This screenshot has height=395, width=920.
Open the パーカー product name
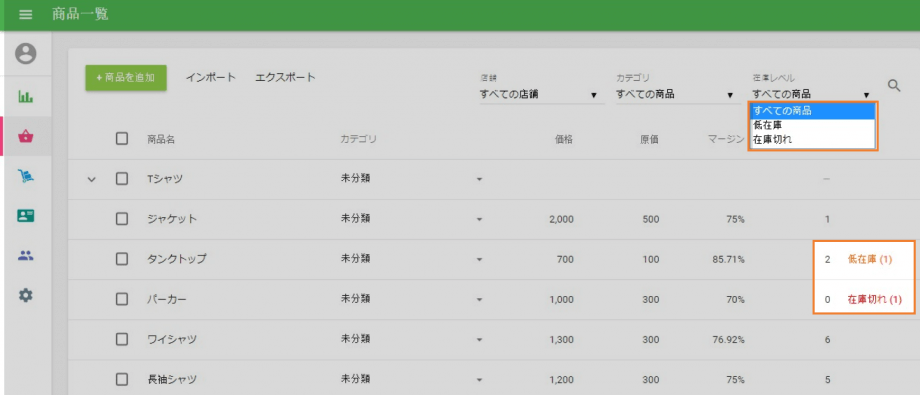(167, 299)
